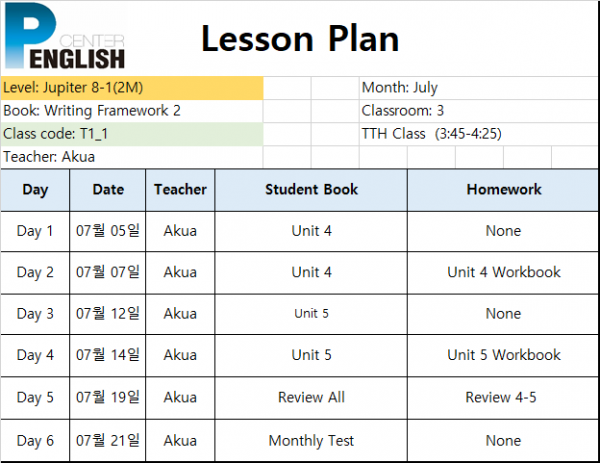Select the Unit 5 Workbook homework cell
Screen dimensions: 600x463
coord(503,355)
